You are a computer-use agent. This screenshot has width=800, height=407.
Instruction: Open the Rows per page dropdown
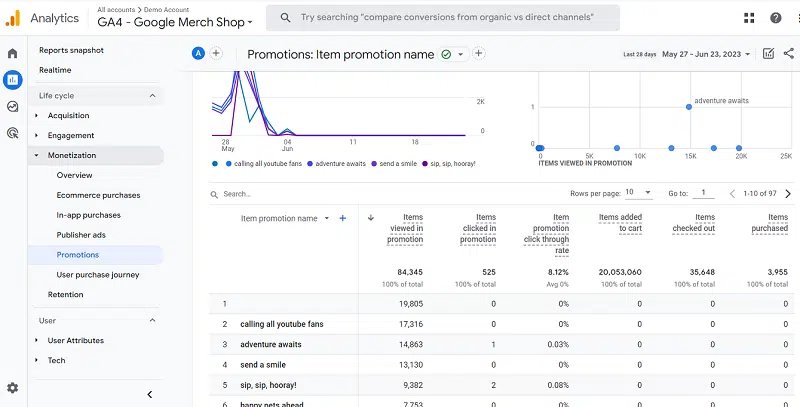[x=638, y=193]
